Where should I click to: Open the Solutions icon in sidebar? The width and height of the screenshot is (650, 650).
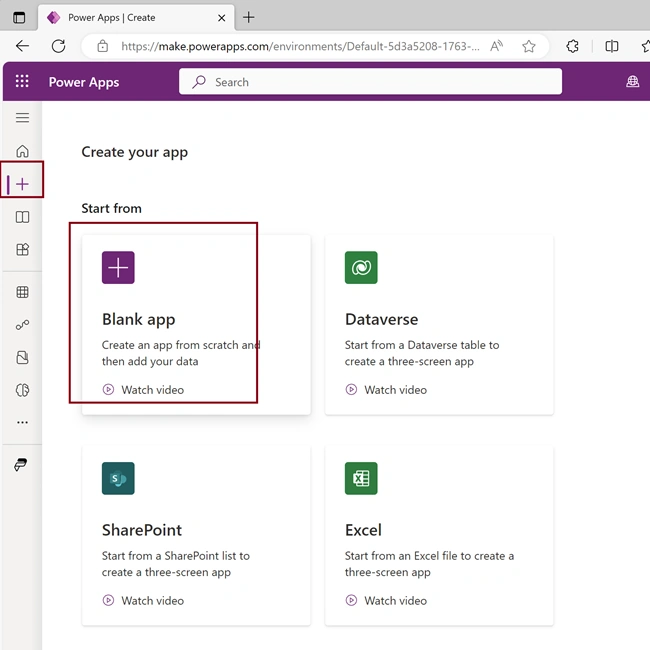(x=22, y=357)
